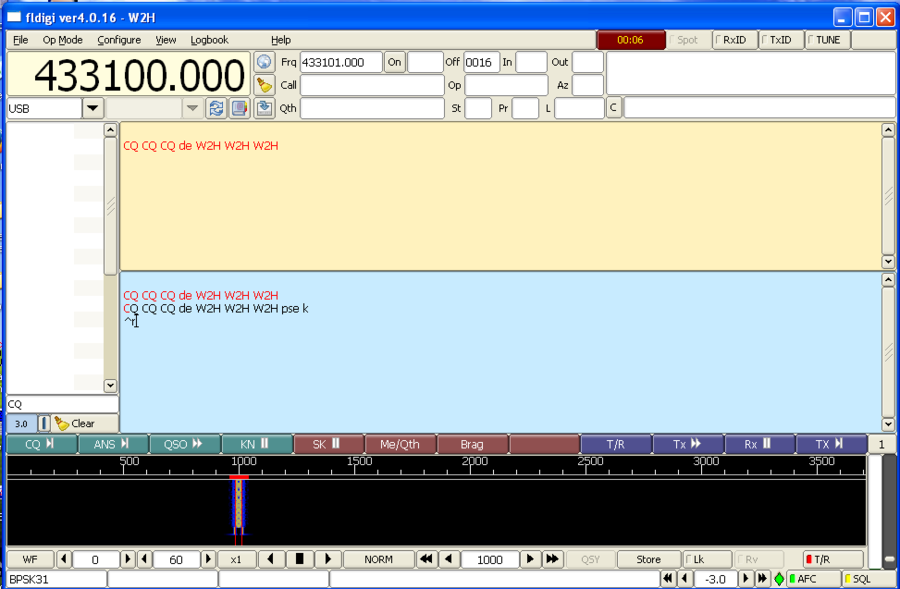Viewport: 900px width, 589px height.
Task: Click the Store frequency button
Action: (648, 560)
